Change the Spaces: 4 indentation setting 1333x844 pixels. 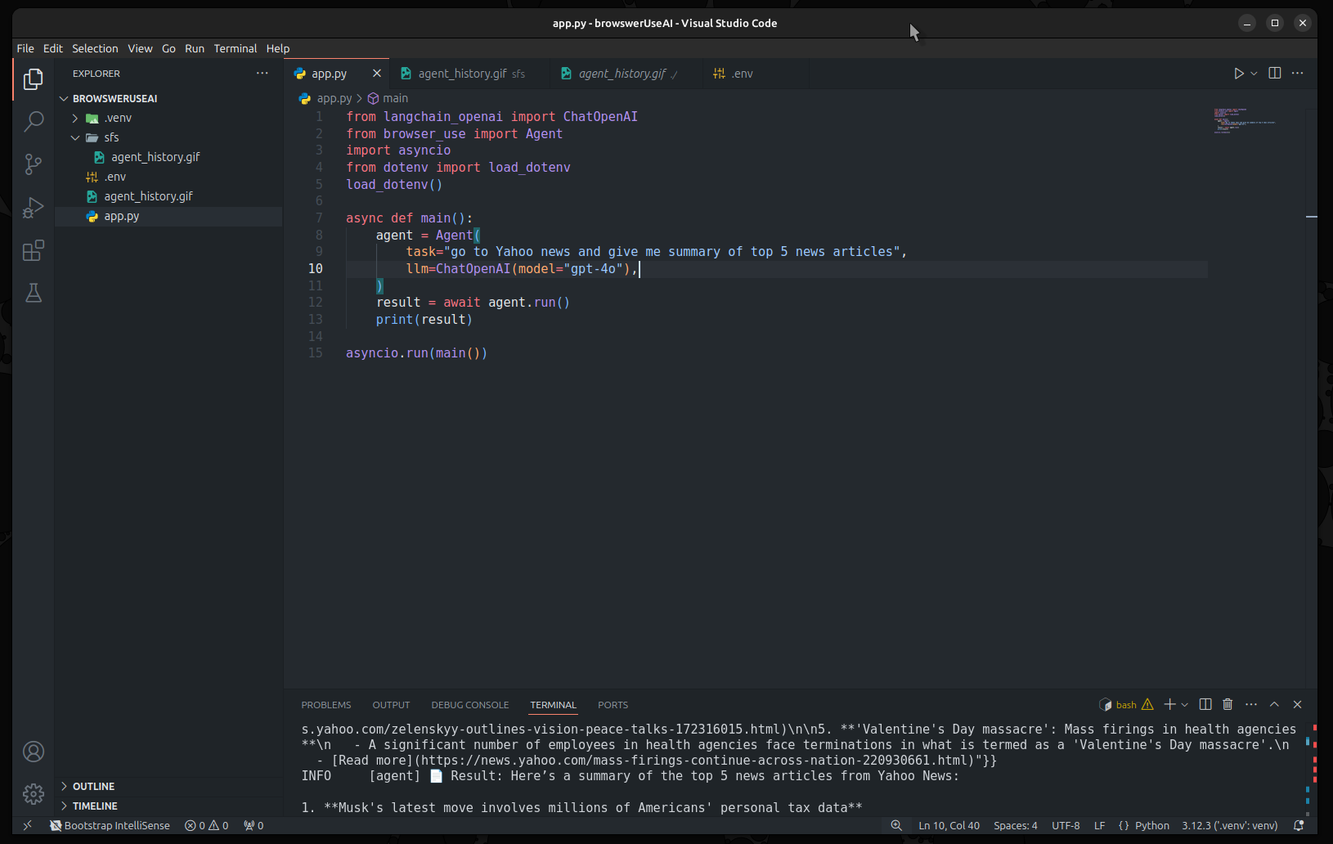pos(1015,826)
